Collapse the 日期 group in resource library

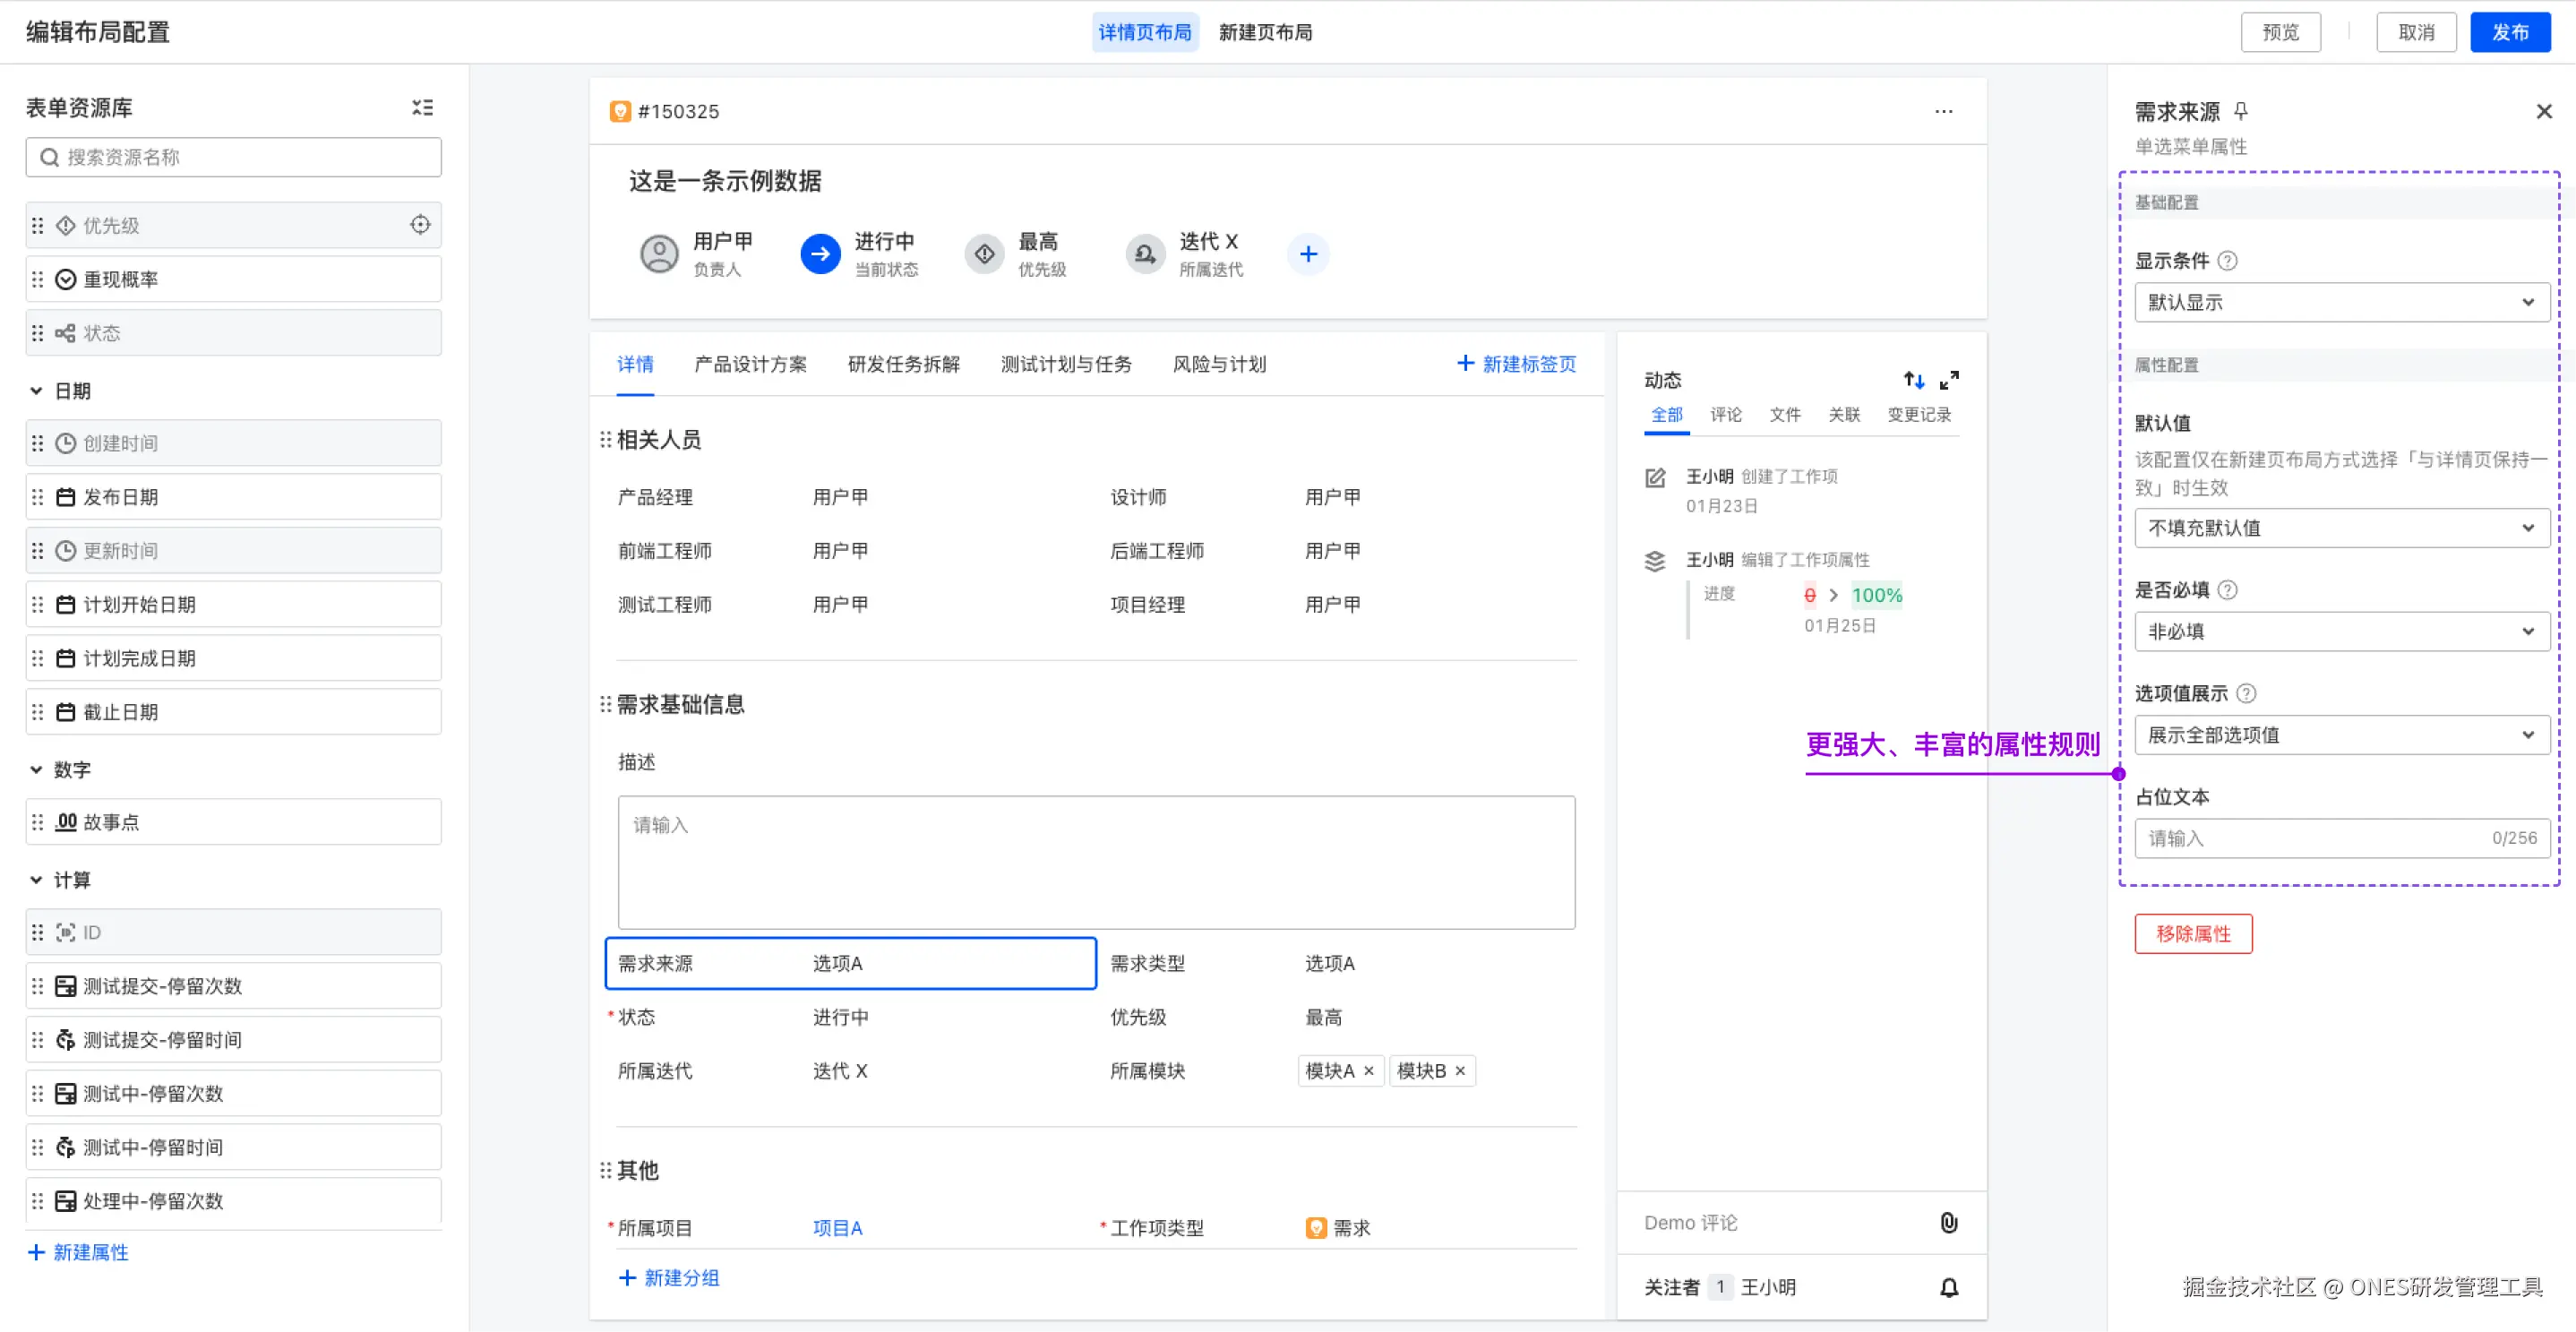click(x=36, y=391)
